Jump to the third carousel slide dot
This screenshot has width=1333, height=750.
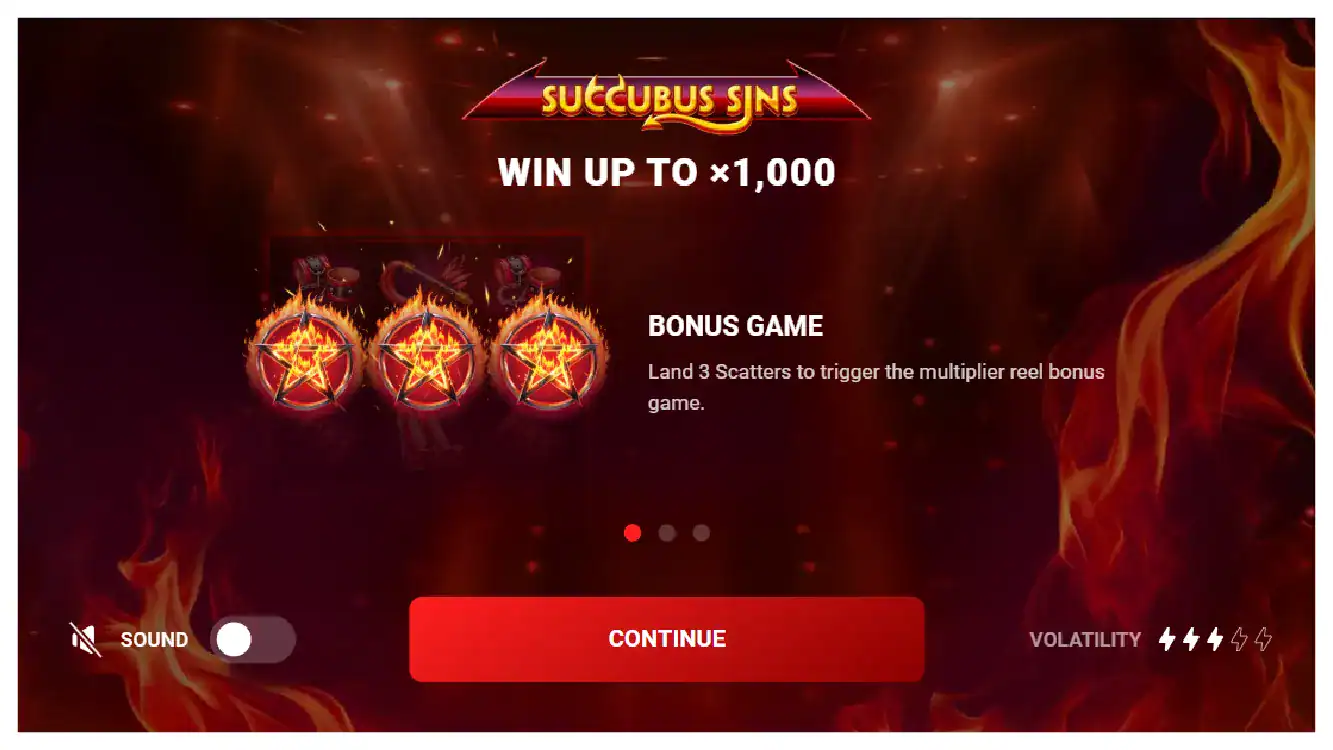[701, 533]
